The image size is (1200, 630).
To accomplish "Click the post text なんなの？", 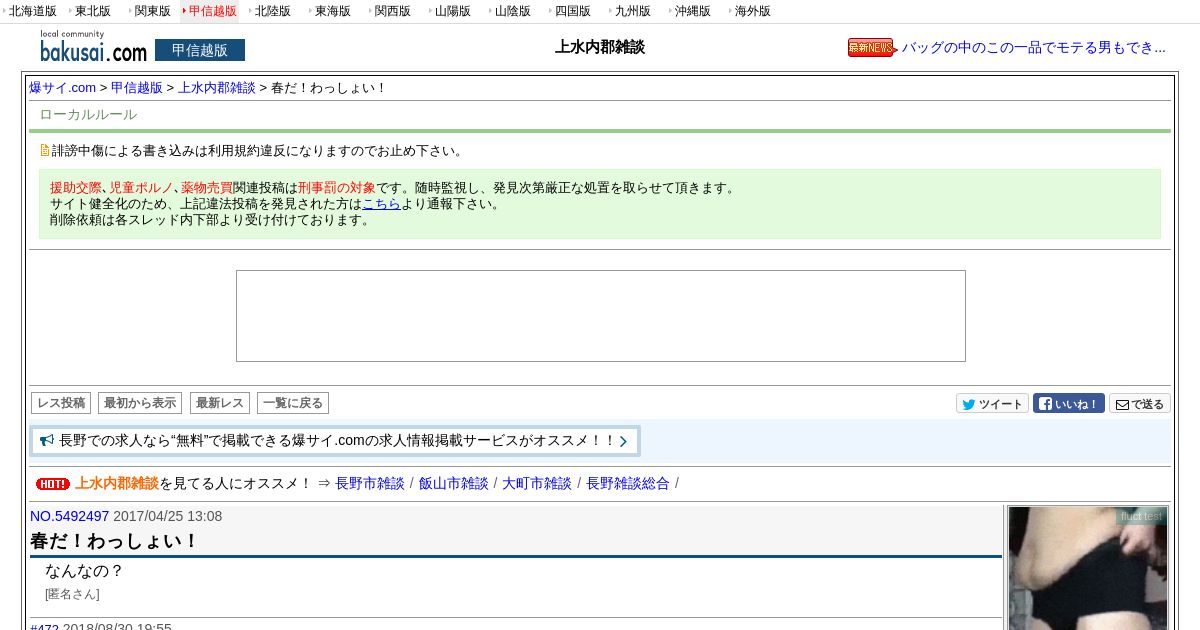I will [84, 571].
